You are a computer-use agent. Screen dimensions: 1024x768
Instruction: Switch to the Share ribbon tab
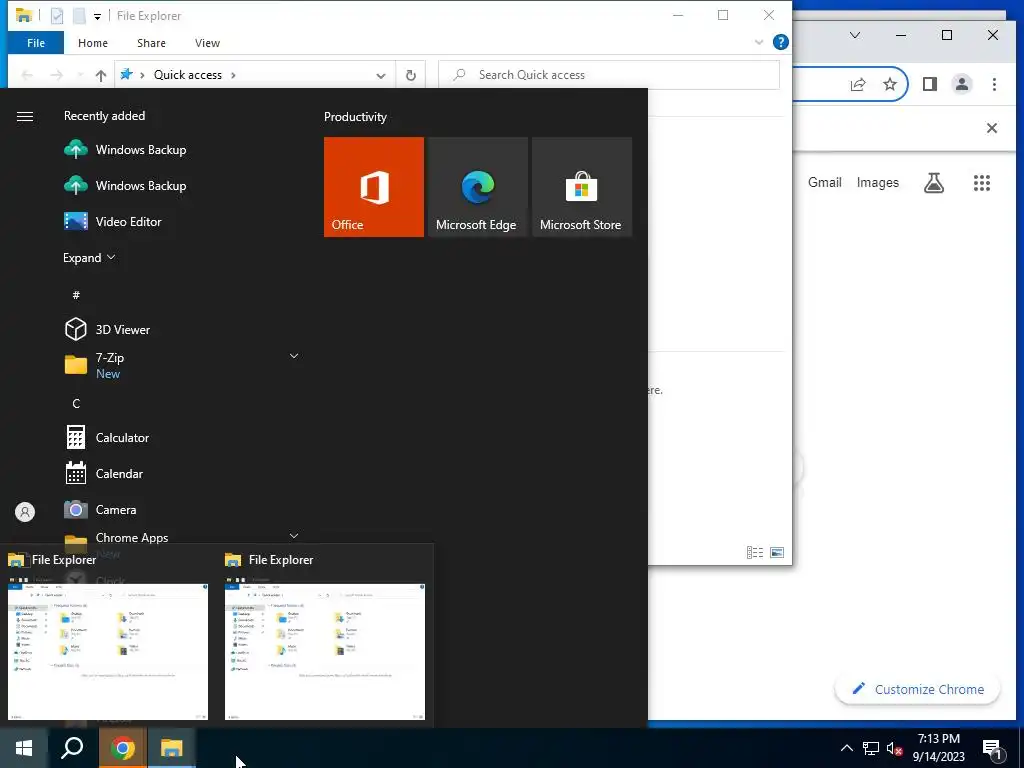click(x=151, y=43)
